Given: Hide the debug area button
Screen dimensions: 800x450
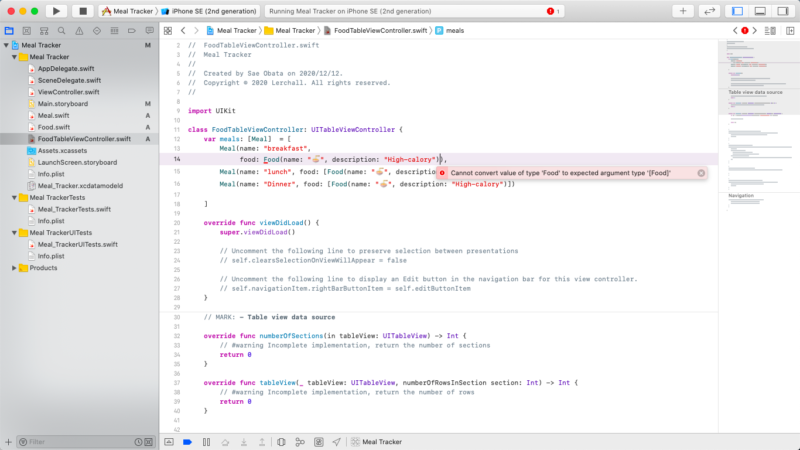Looking at the screenshot, I should tap(169, 442).
